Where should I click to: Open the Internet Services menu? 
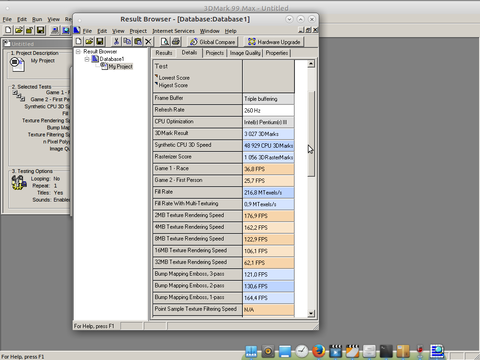point(173,31)
